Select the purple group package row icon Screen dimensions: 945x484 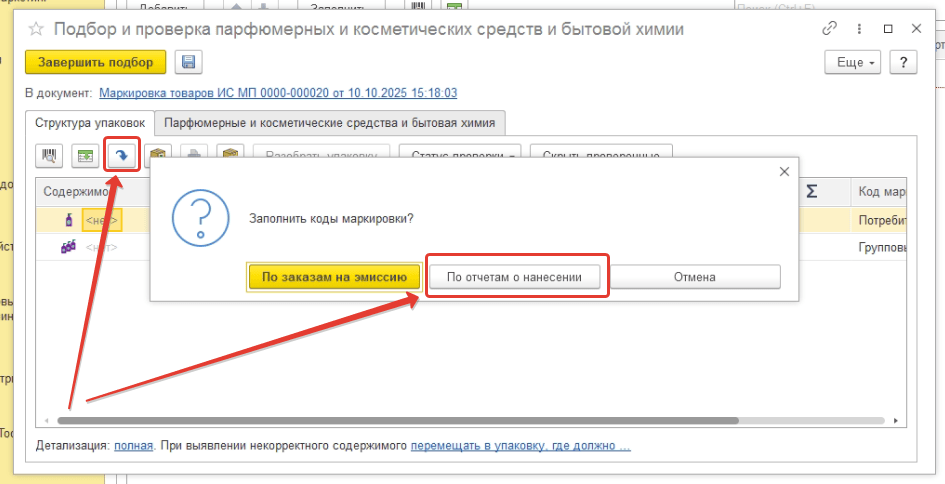click(69, 247)
